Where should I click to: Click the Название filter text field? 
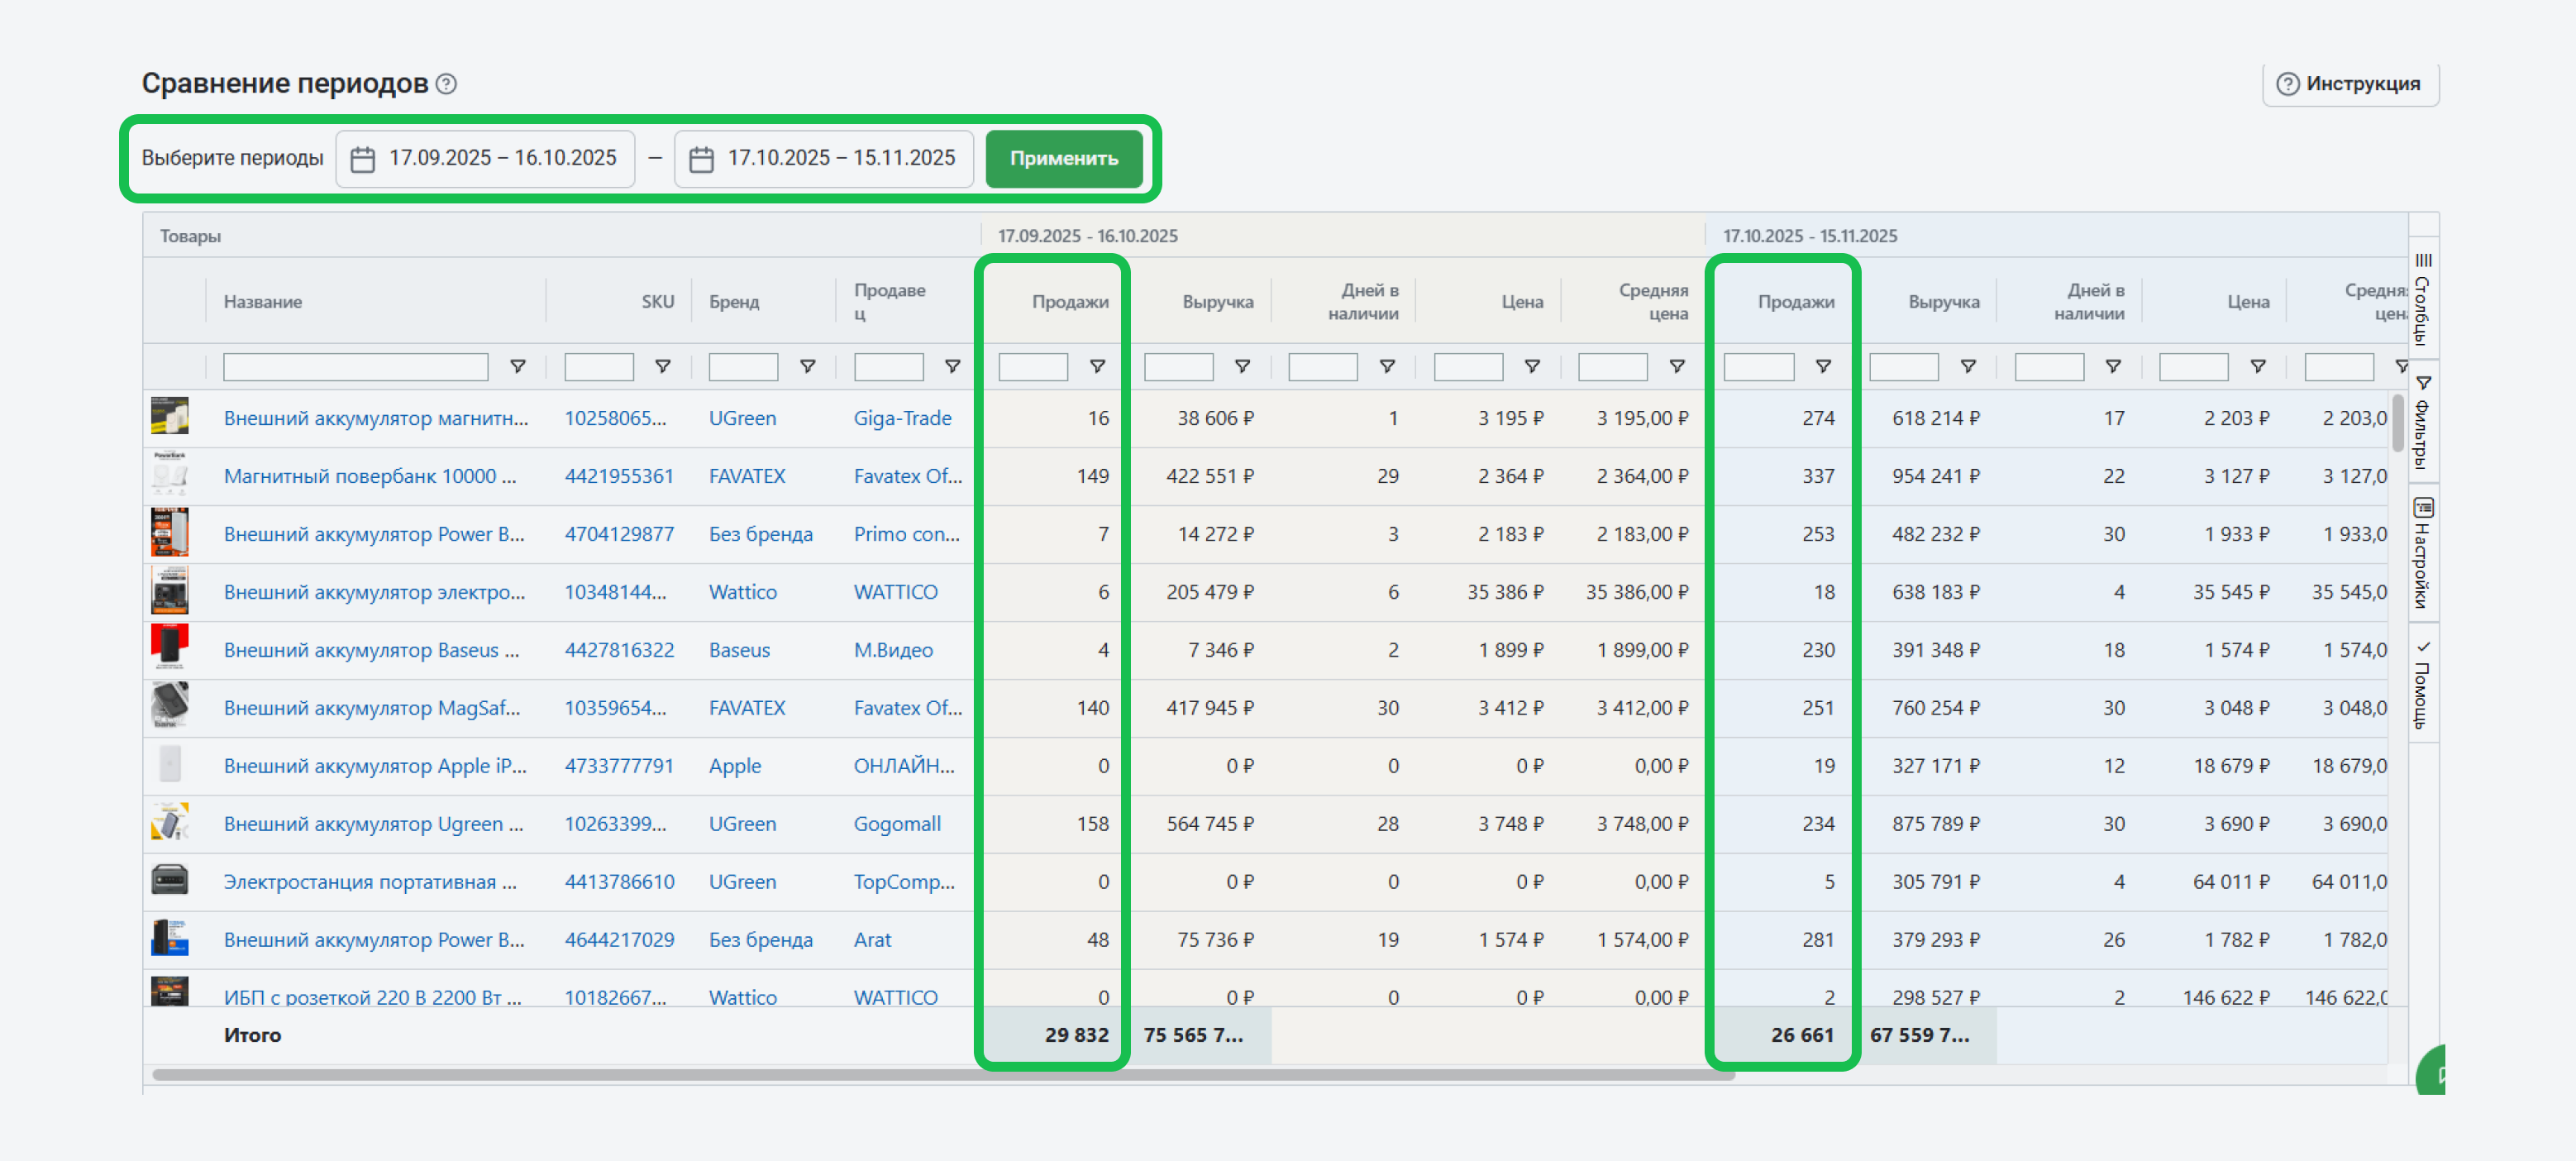(355, 367)
